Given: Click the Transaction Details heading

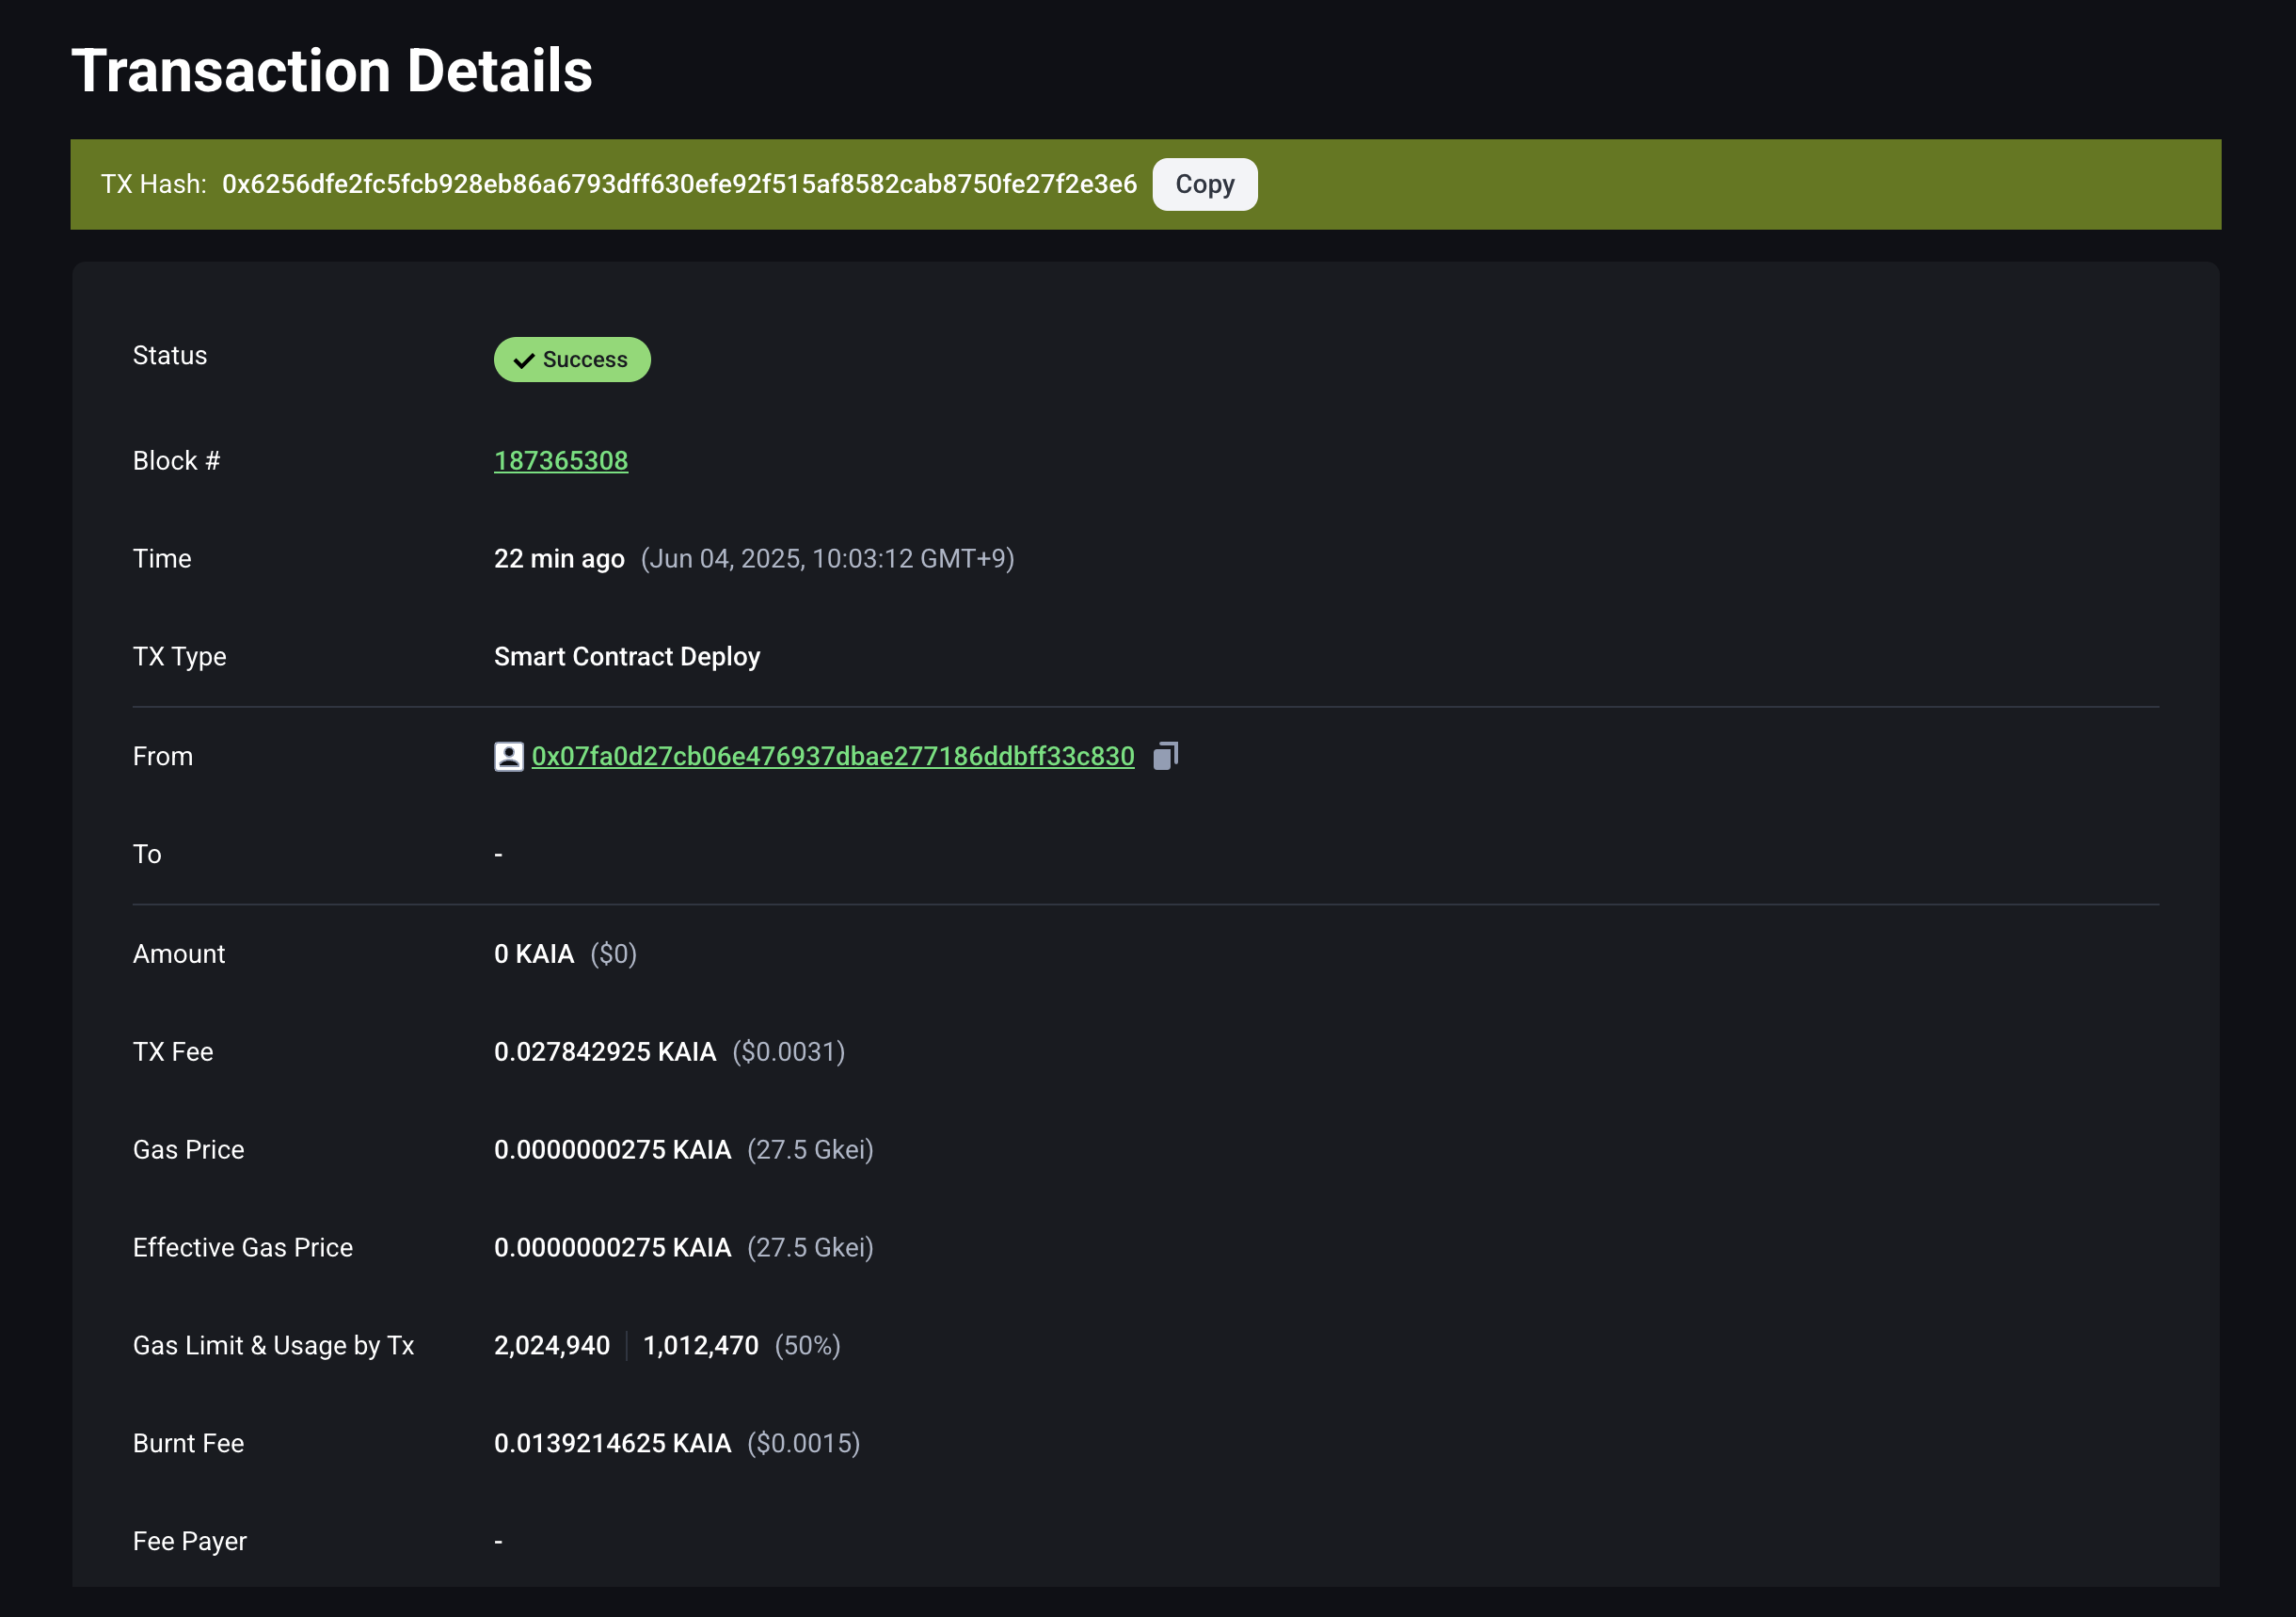Looking at the screenshot, I should coord(331,71).
